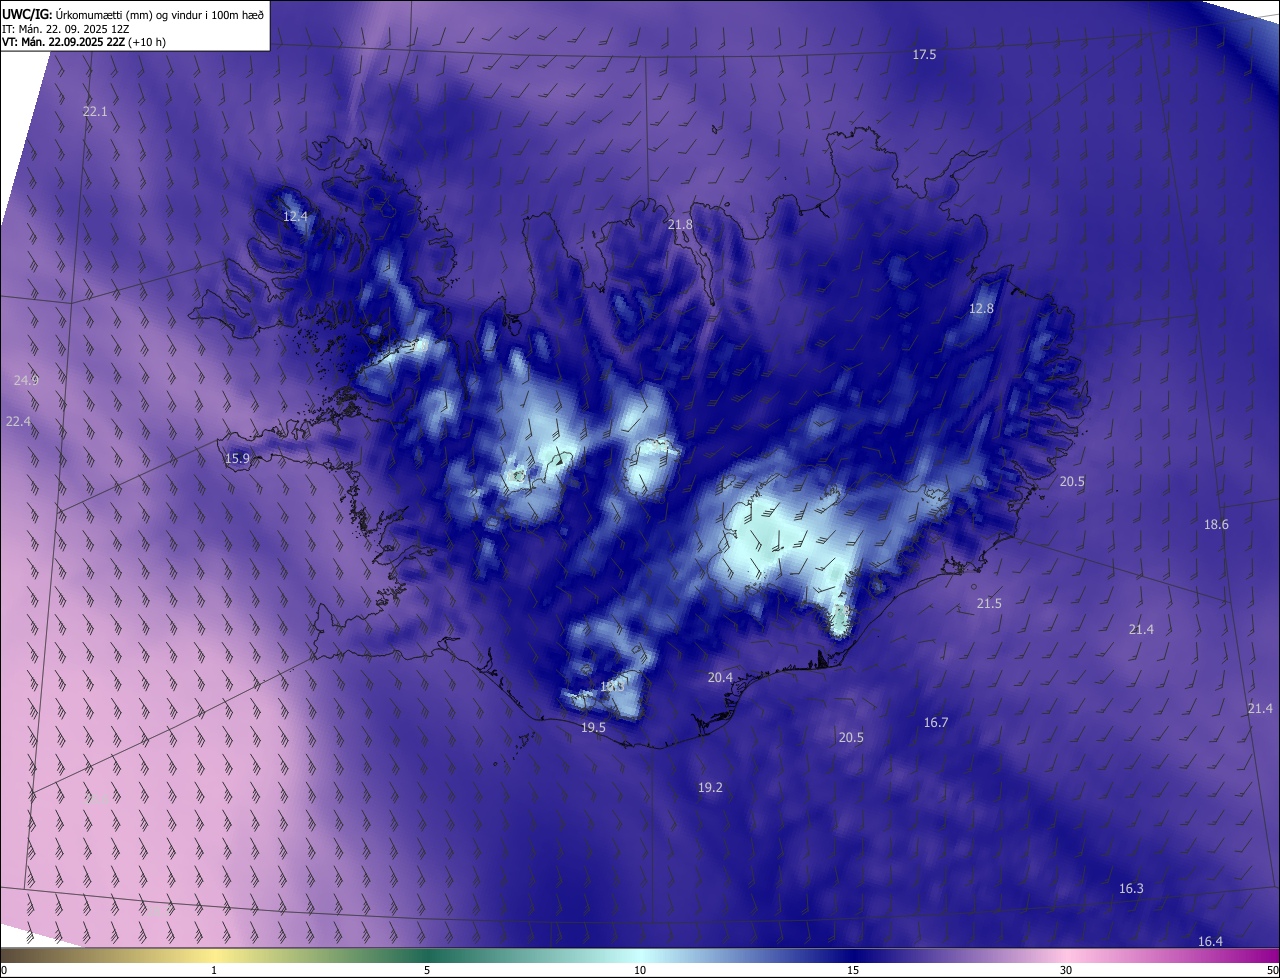
Task: Click the 16.7 value label
Action: point(936,723)
